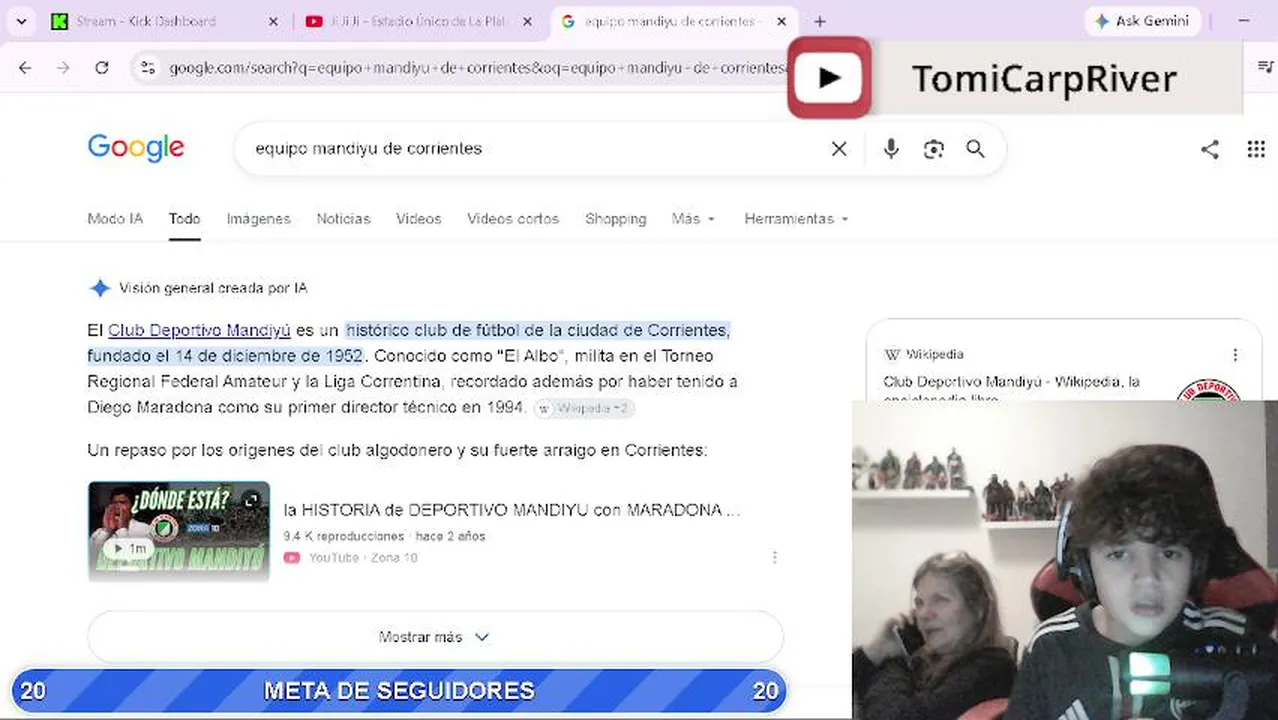1278x720 pixels.
Task: Expand overview with Mostrar más
Action: (435, 637)
